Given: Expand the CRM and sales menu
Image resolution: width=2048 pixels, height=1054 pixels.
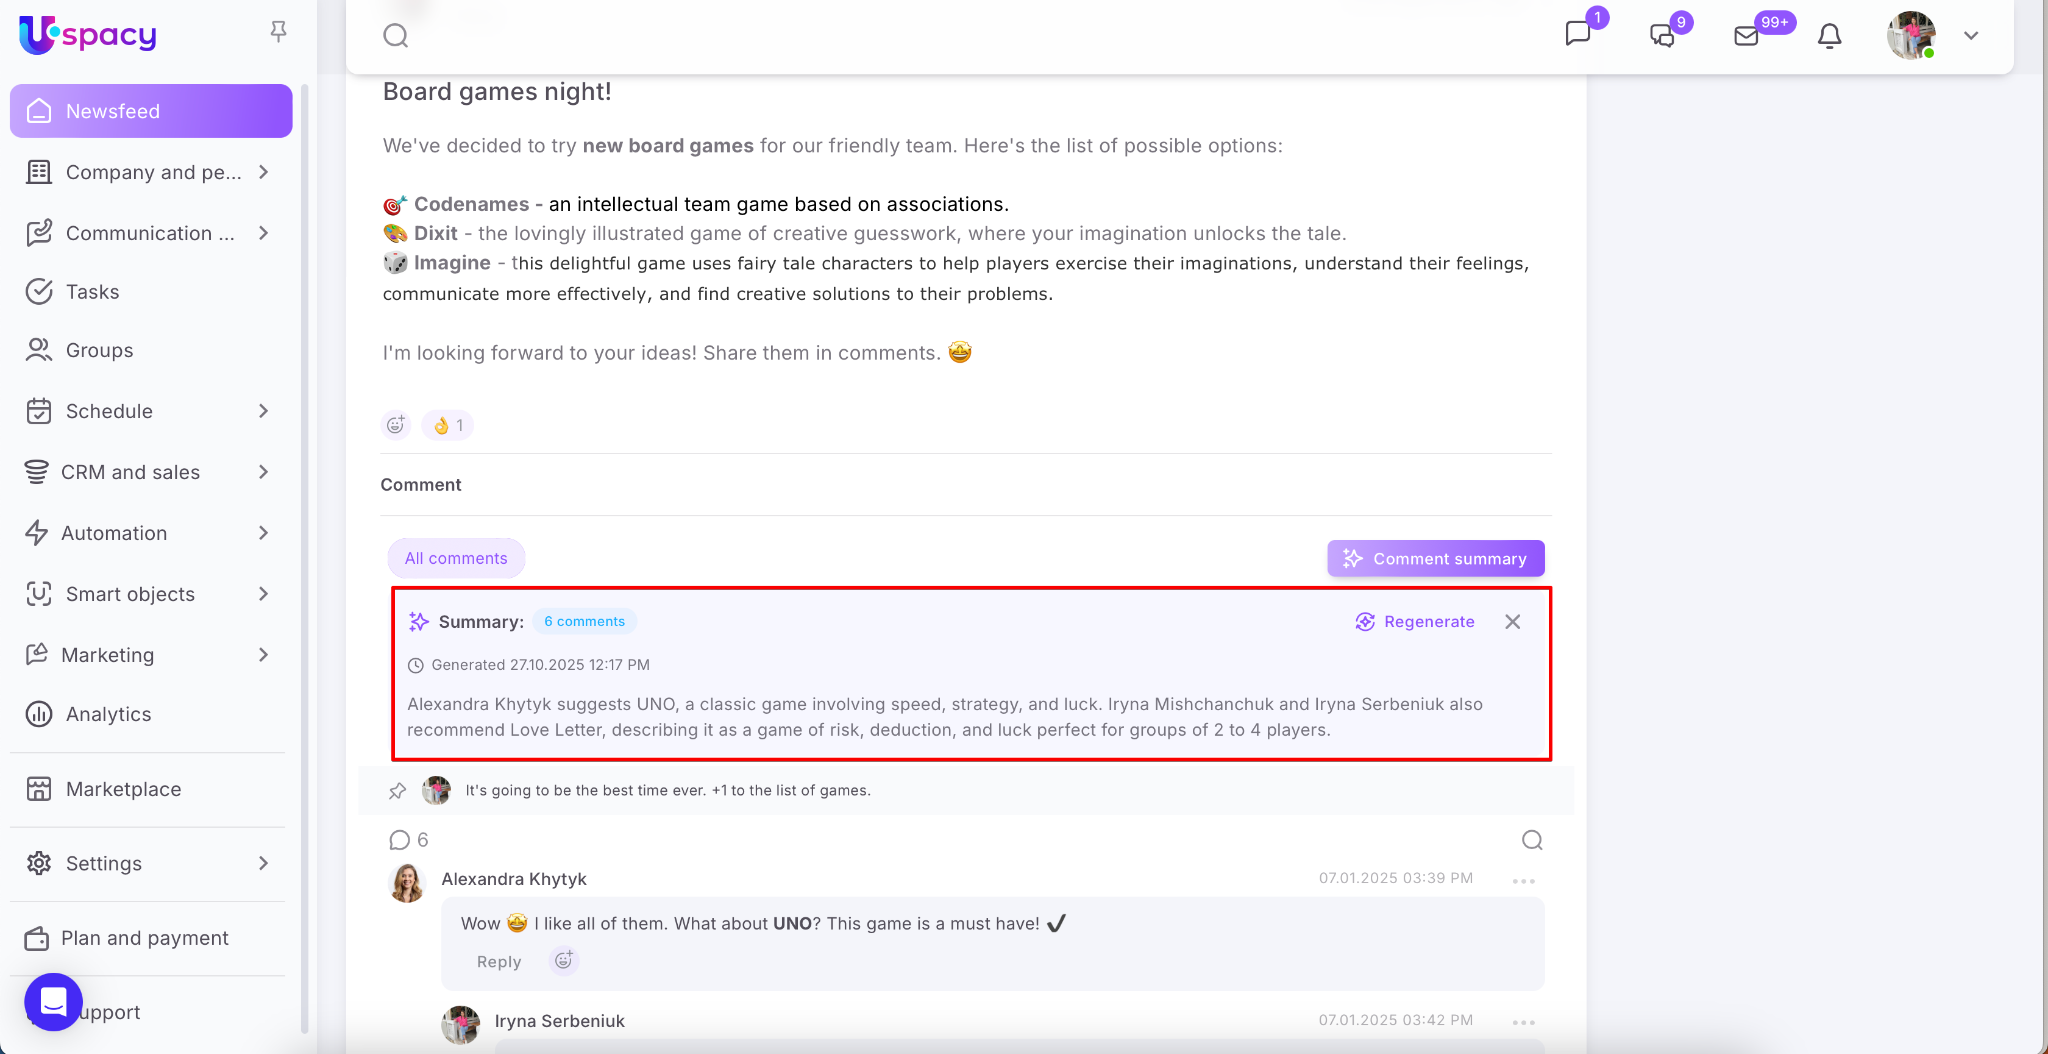Looking at the screenshot, I should [x=263, y=472].
